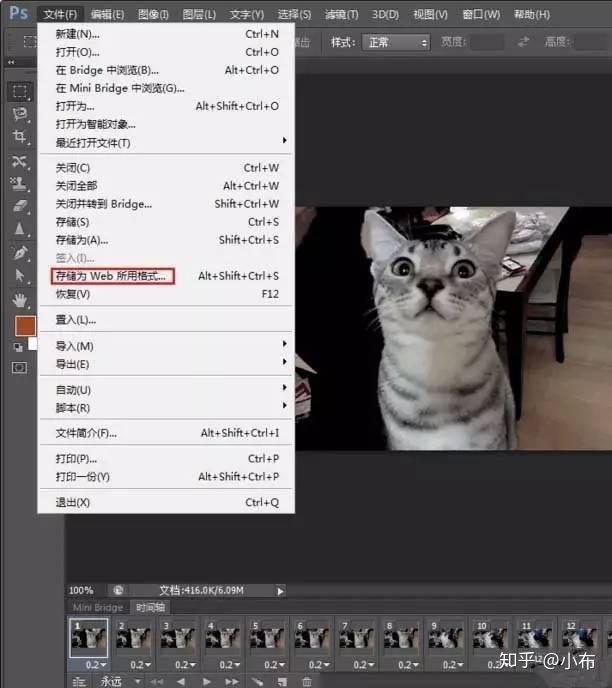The image size is (612, 688).
Task: Select the Pen tool
Action: click(x=20, y=253)
